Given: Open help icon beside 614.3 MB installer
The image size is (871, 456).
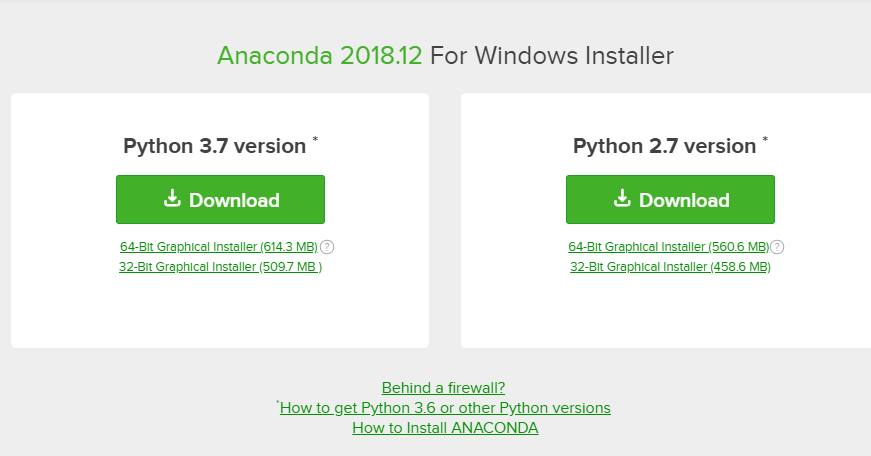Looking at the screenshot, I should coord(327,247).
